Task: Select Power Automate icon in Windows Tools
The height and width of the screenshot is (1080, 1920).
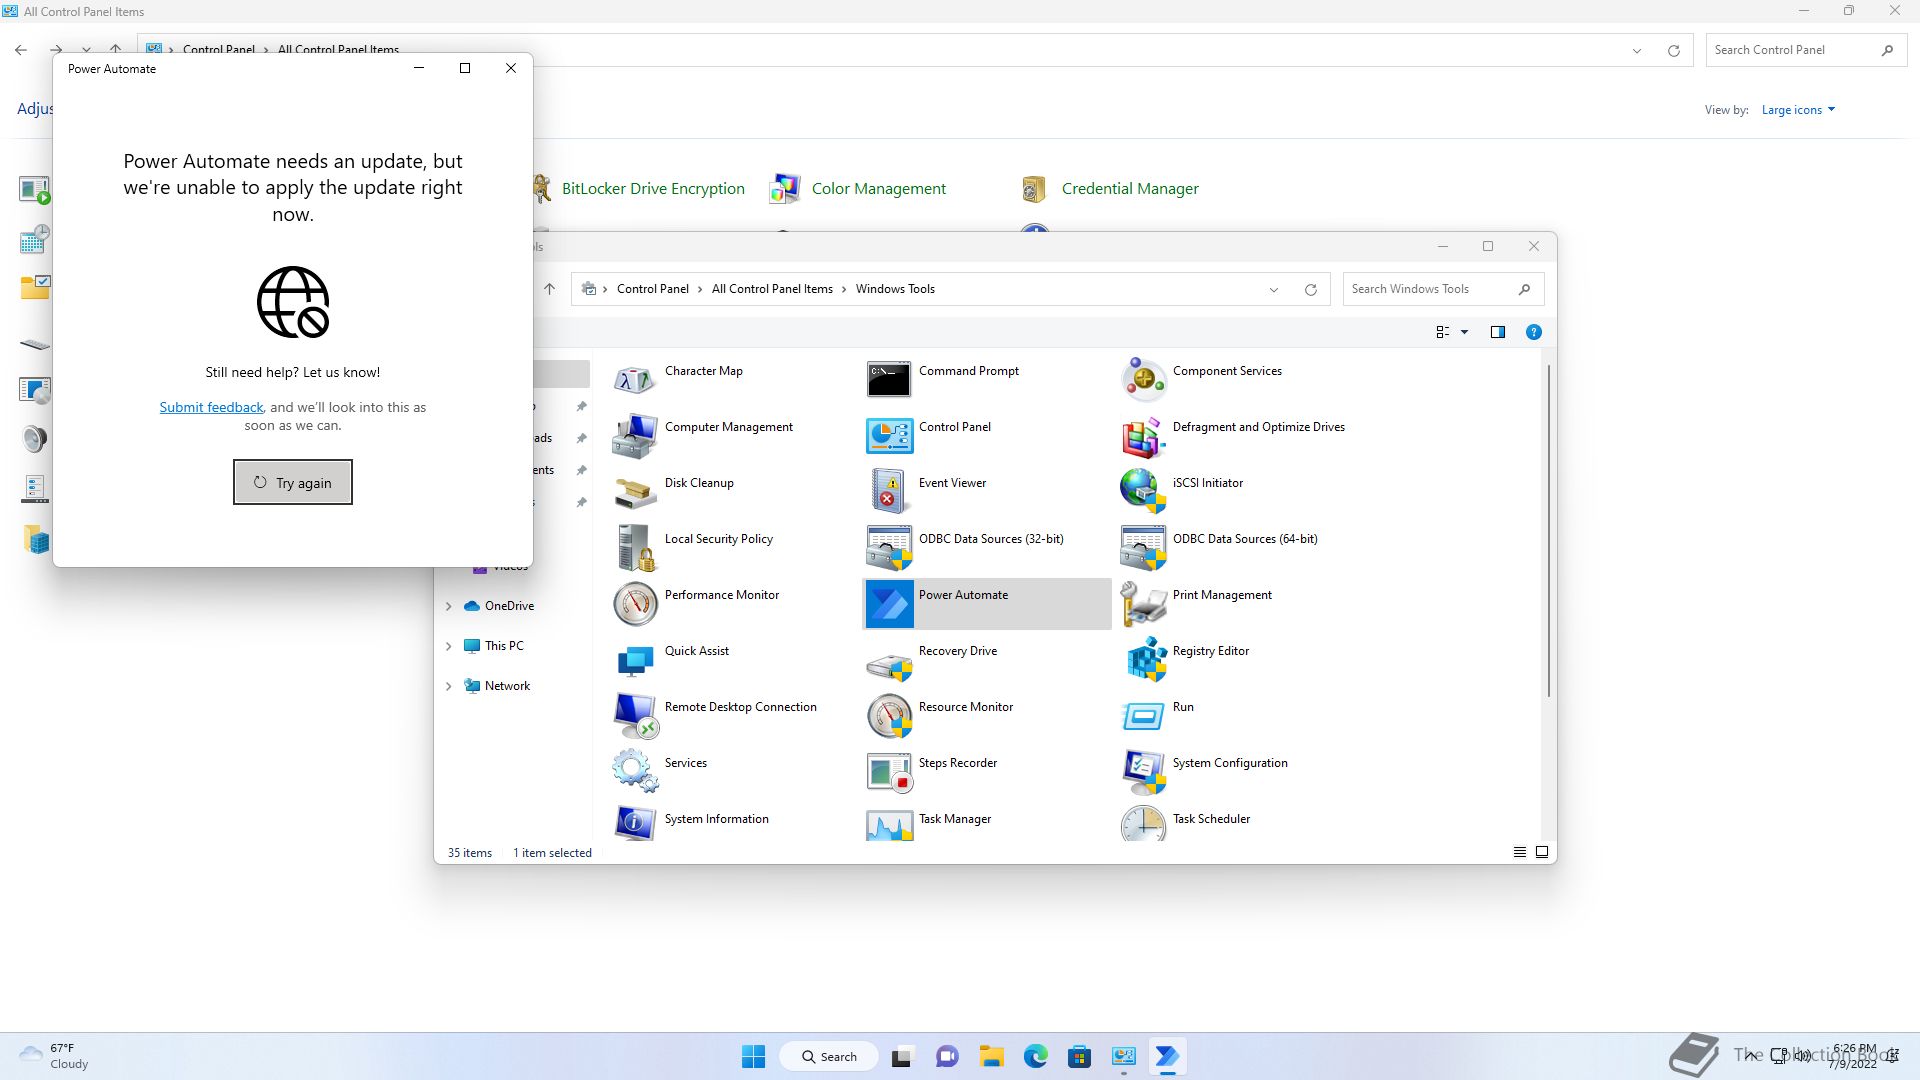Action: click(x=889, y=604)
